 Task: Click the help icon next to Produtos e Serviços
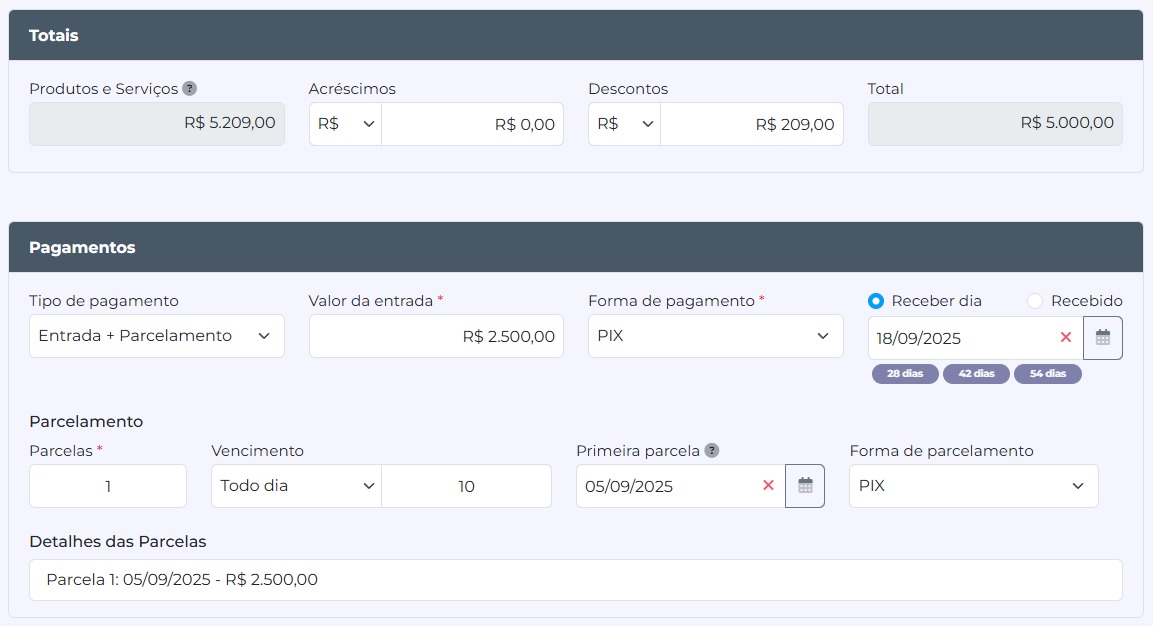[191, 89]
